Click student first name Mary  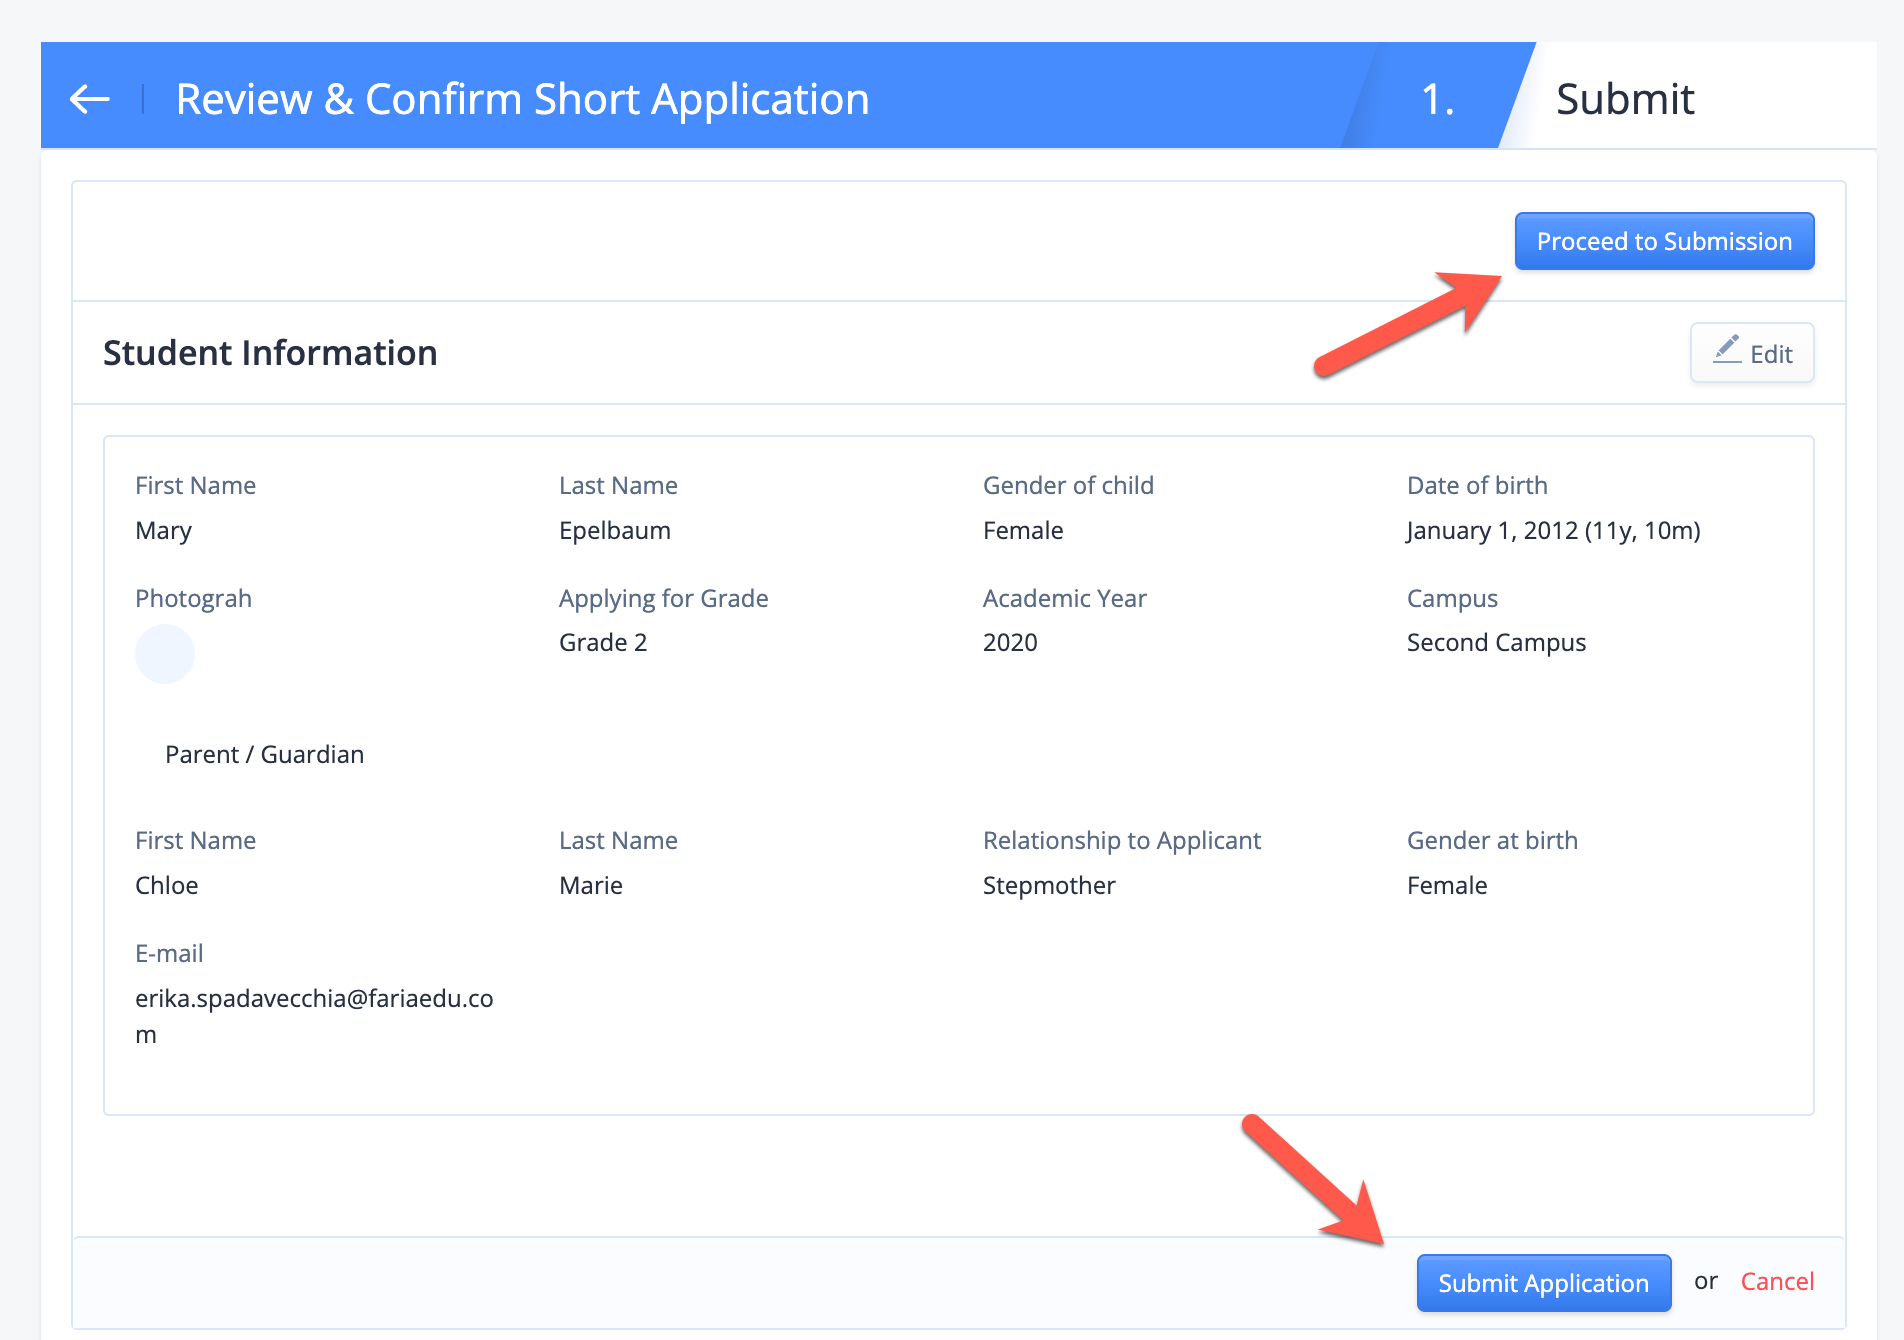[x=163, y=530]
